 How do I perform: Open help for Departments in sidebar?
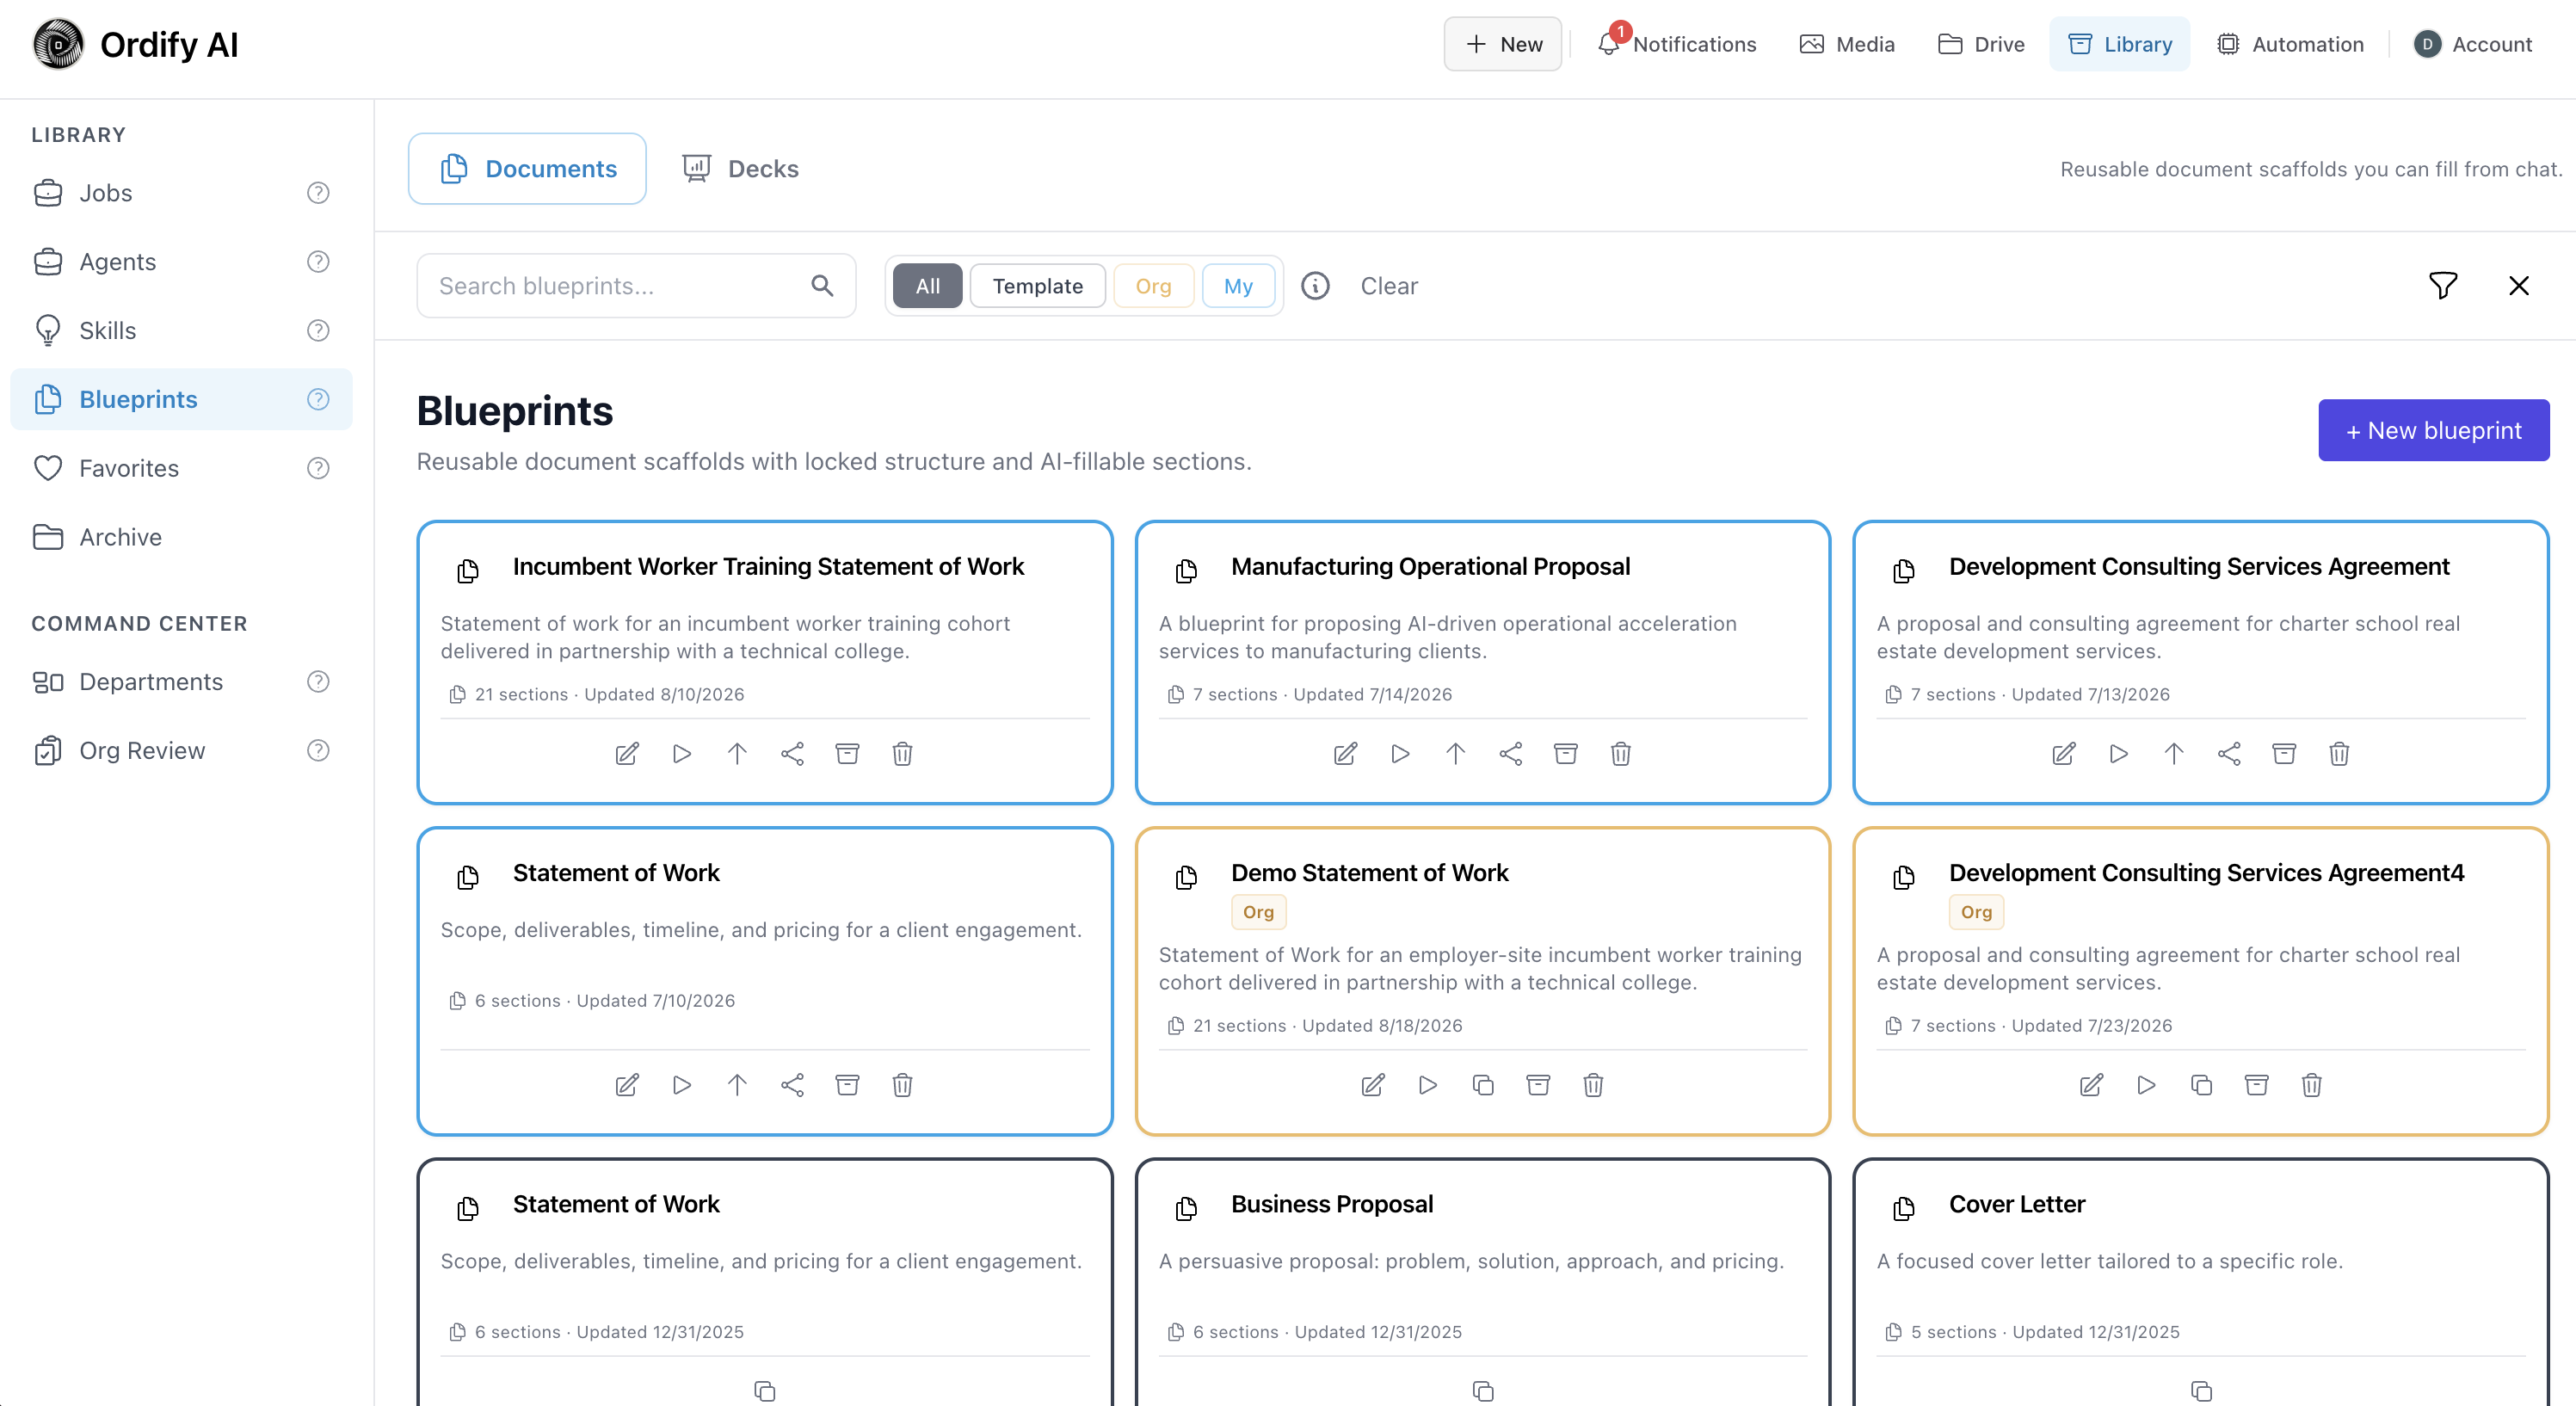[318, 682]
